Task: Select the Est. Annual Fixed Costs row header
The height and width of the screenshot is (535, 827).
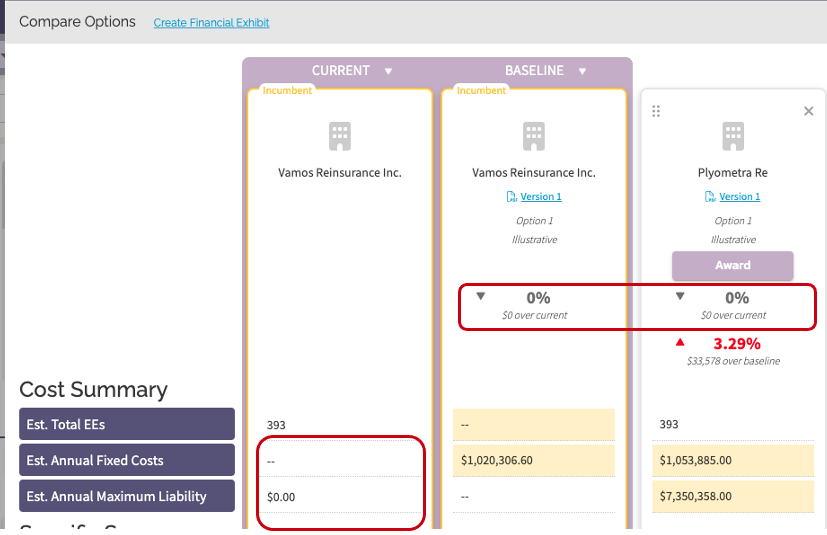Action: (127, 460)
